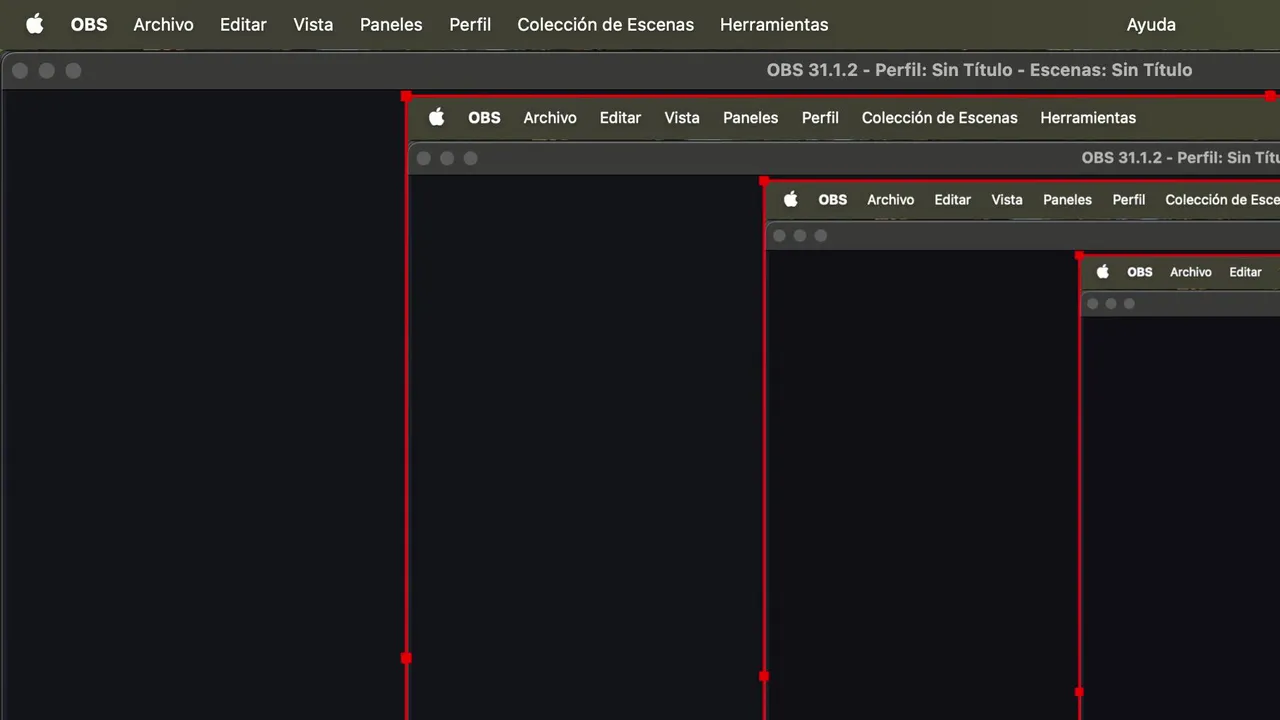Open the Archivo menu in the top menu bar

pos(163,24)
